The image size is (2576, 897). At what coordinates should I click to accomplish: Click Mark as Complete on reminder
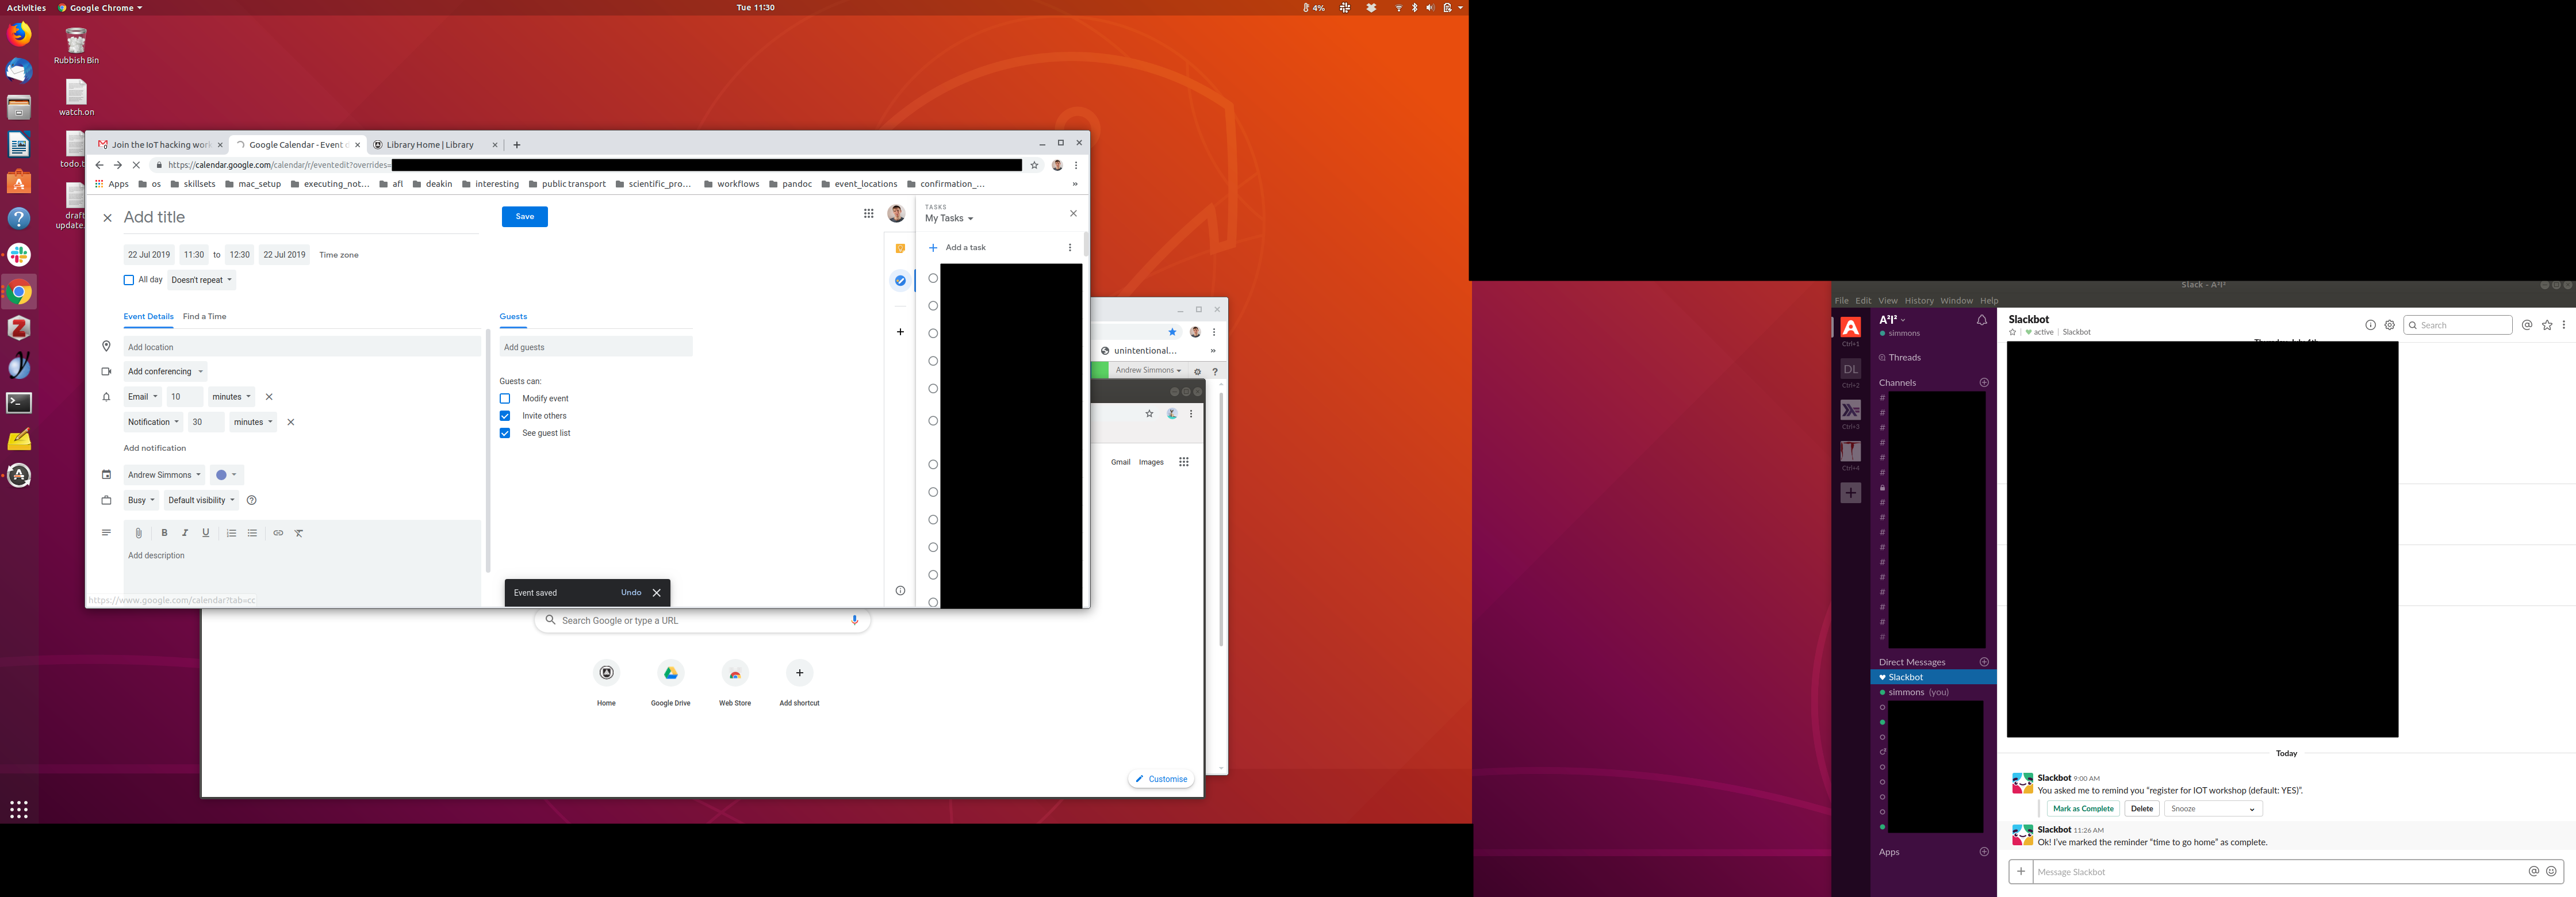point(2083,809)
